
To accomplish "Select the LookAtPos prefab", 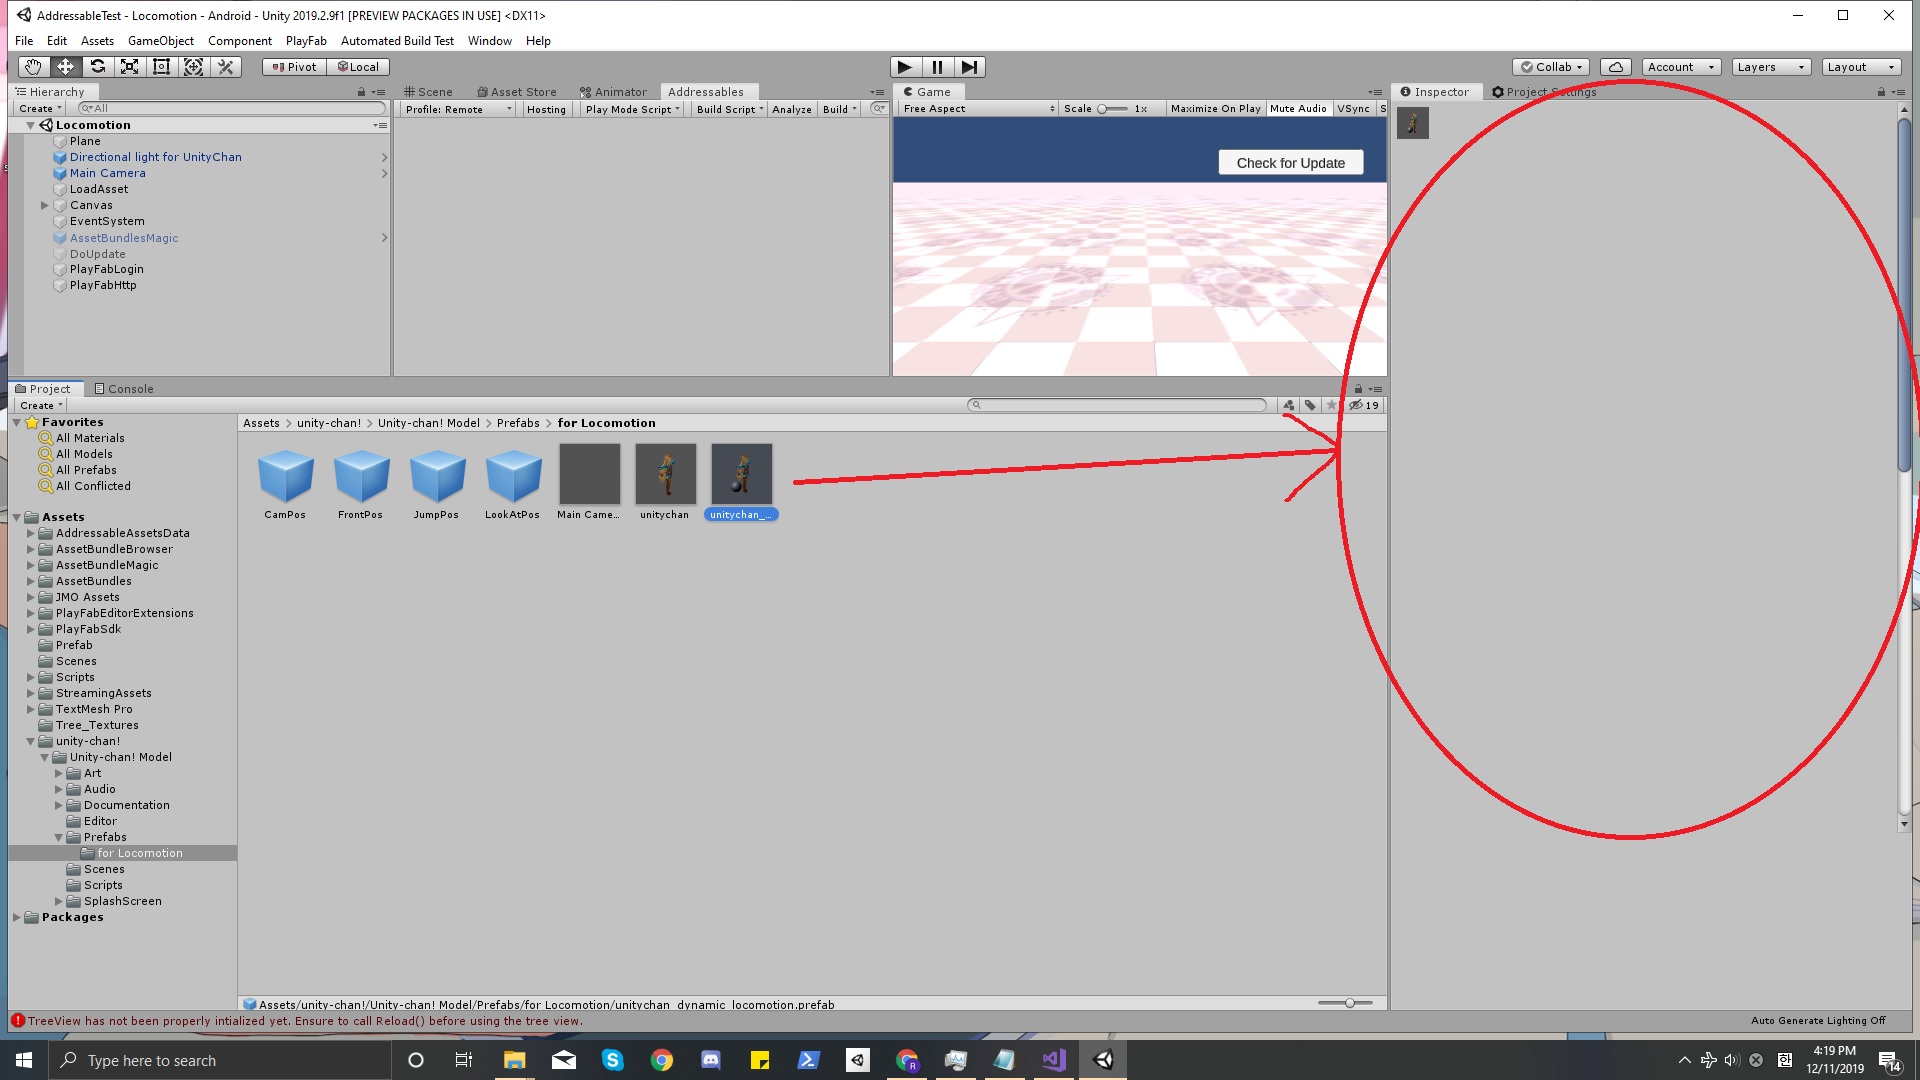I will pyautogui.click(x=512, y=484).
